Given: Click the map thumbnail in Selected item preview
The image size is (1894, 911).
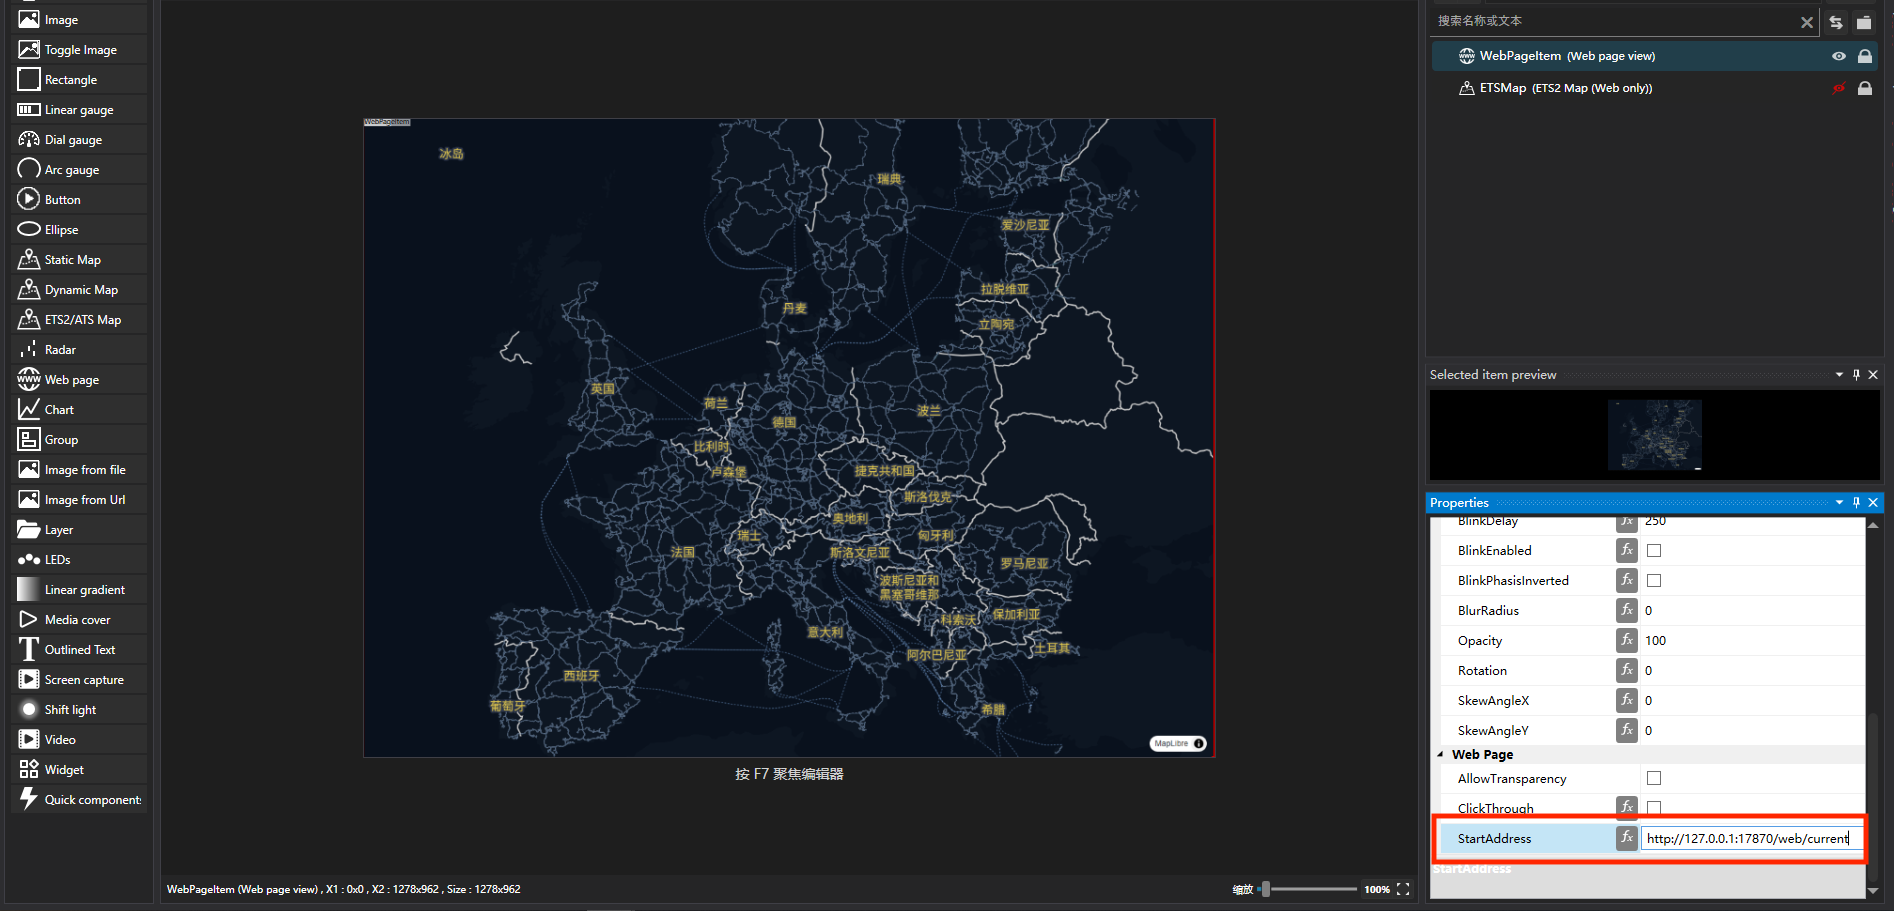Looking at the screenshot, I should (x=1655, y=435).
